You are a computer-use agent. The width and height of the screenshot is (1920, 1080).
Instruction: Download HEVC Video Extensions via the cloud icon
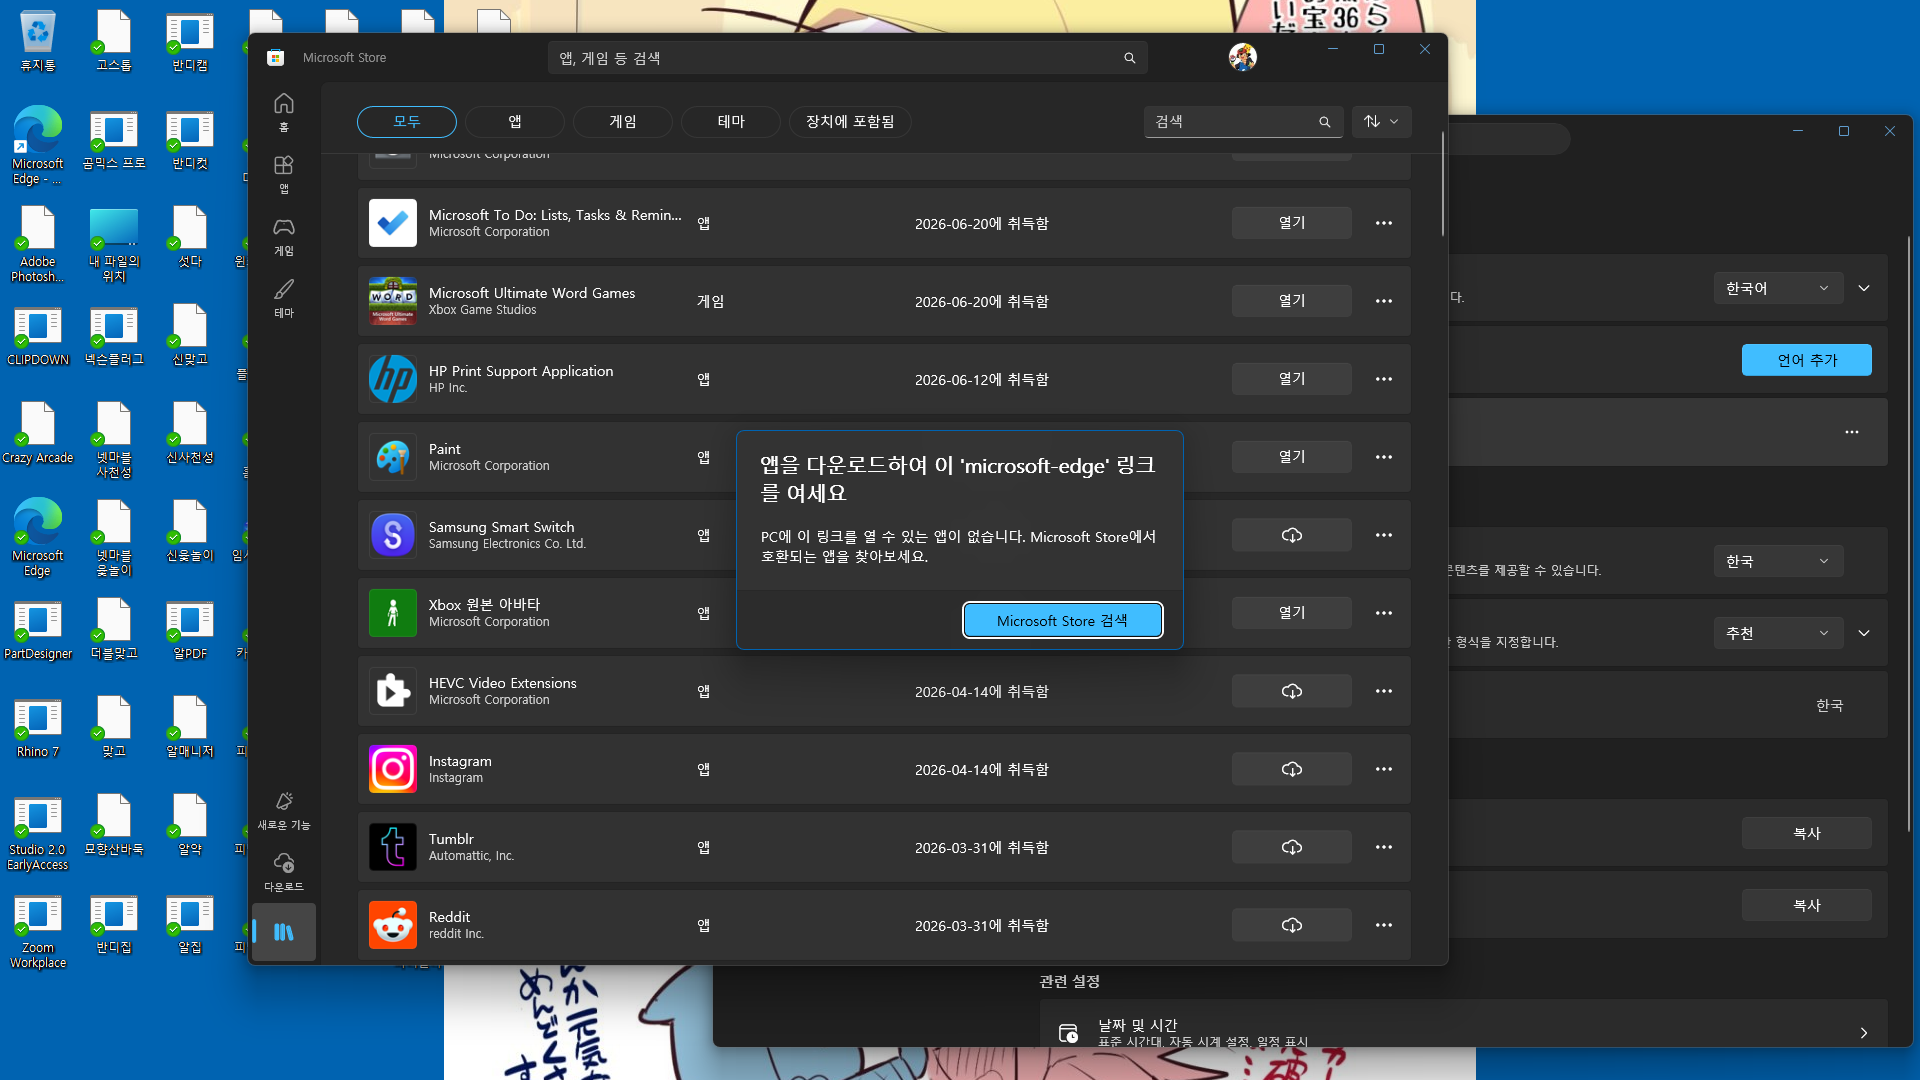(x=1292, y=691)
